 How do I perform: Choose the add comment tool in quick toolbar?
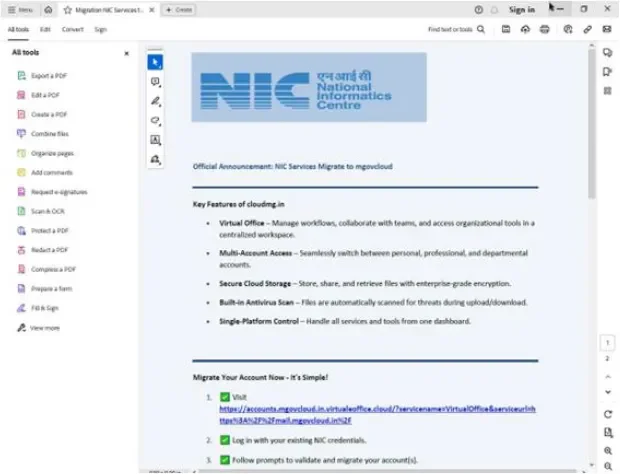pyautogui.click(x=155, y=82)
